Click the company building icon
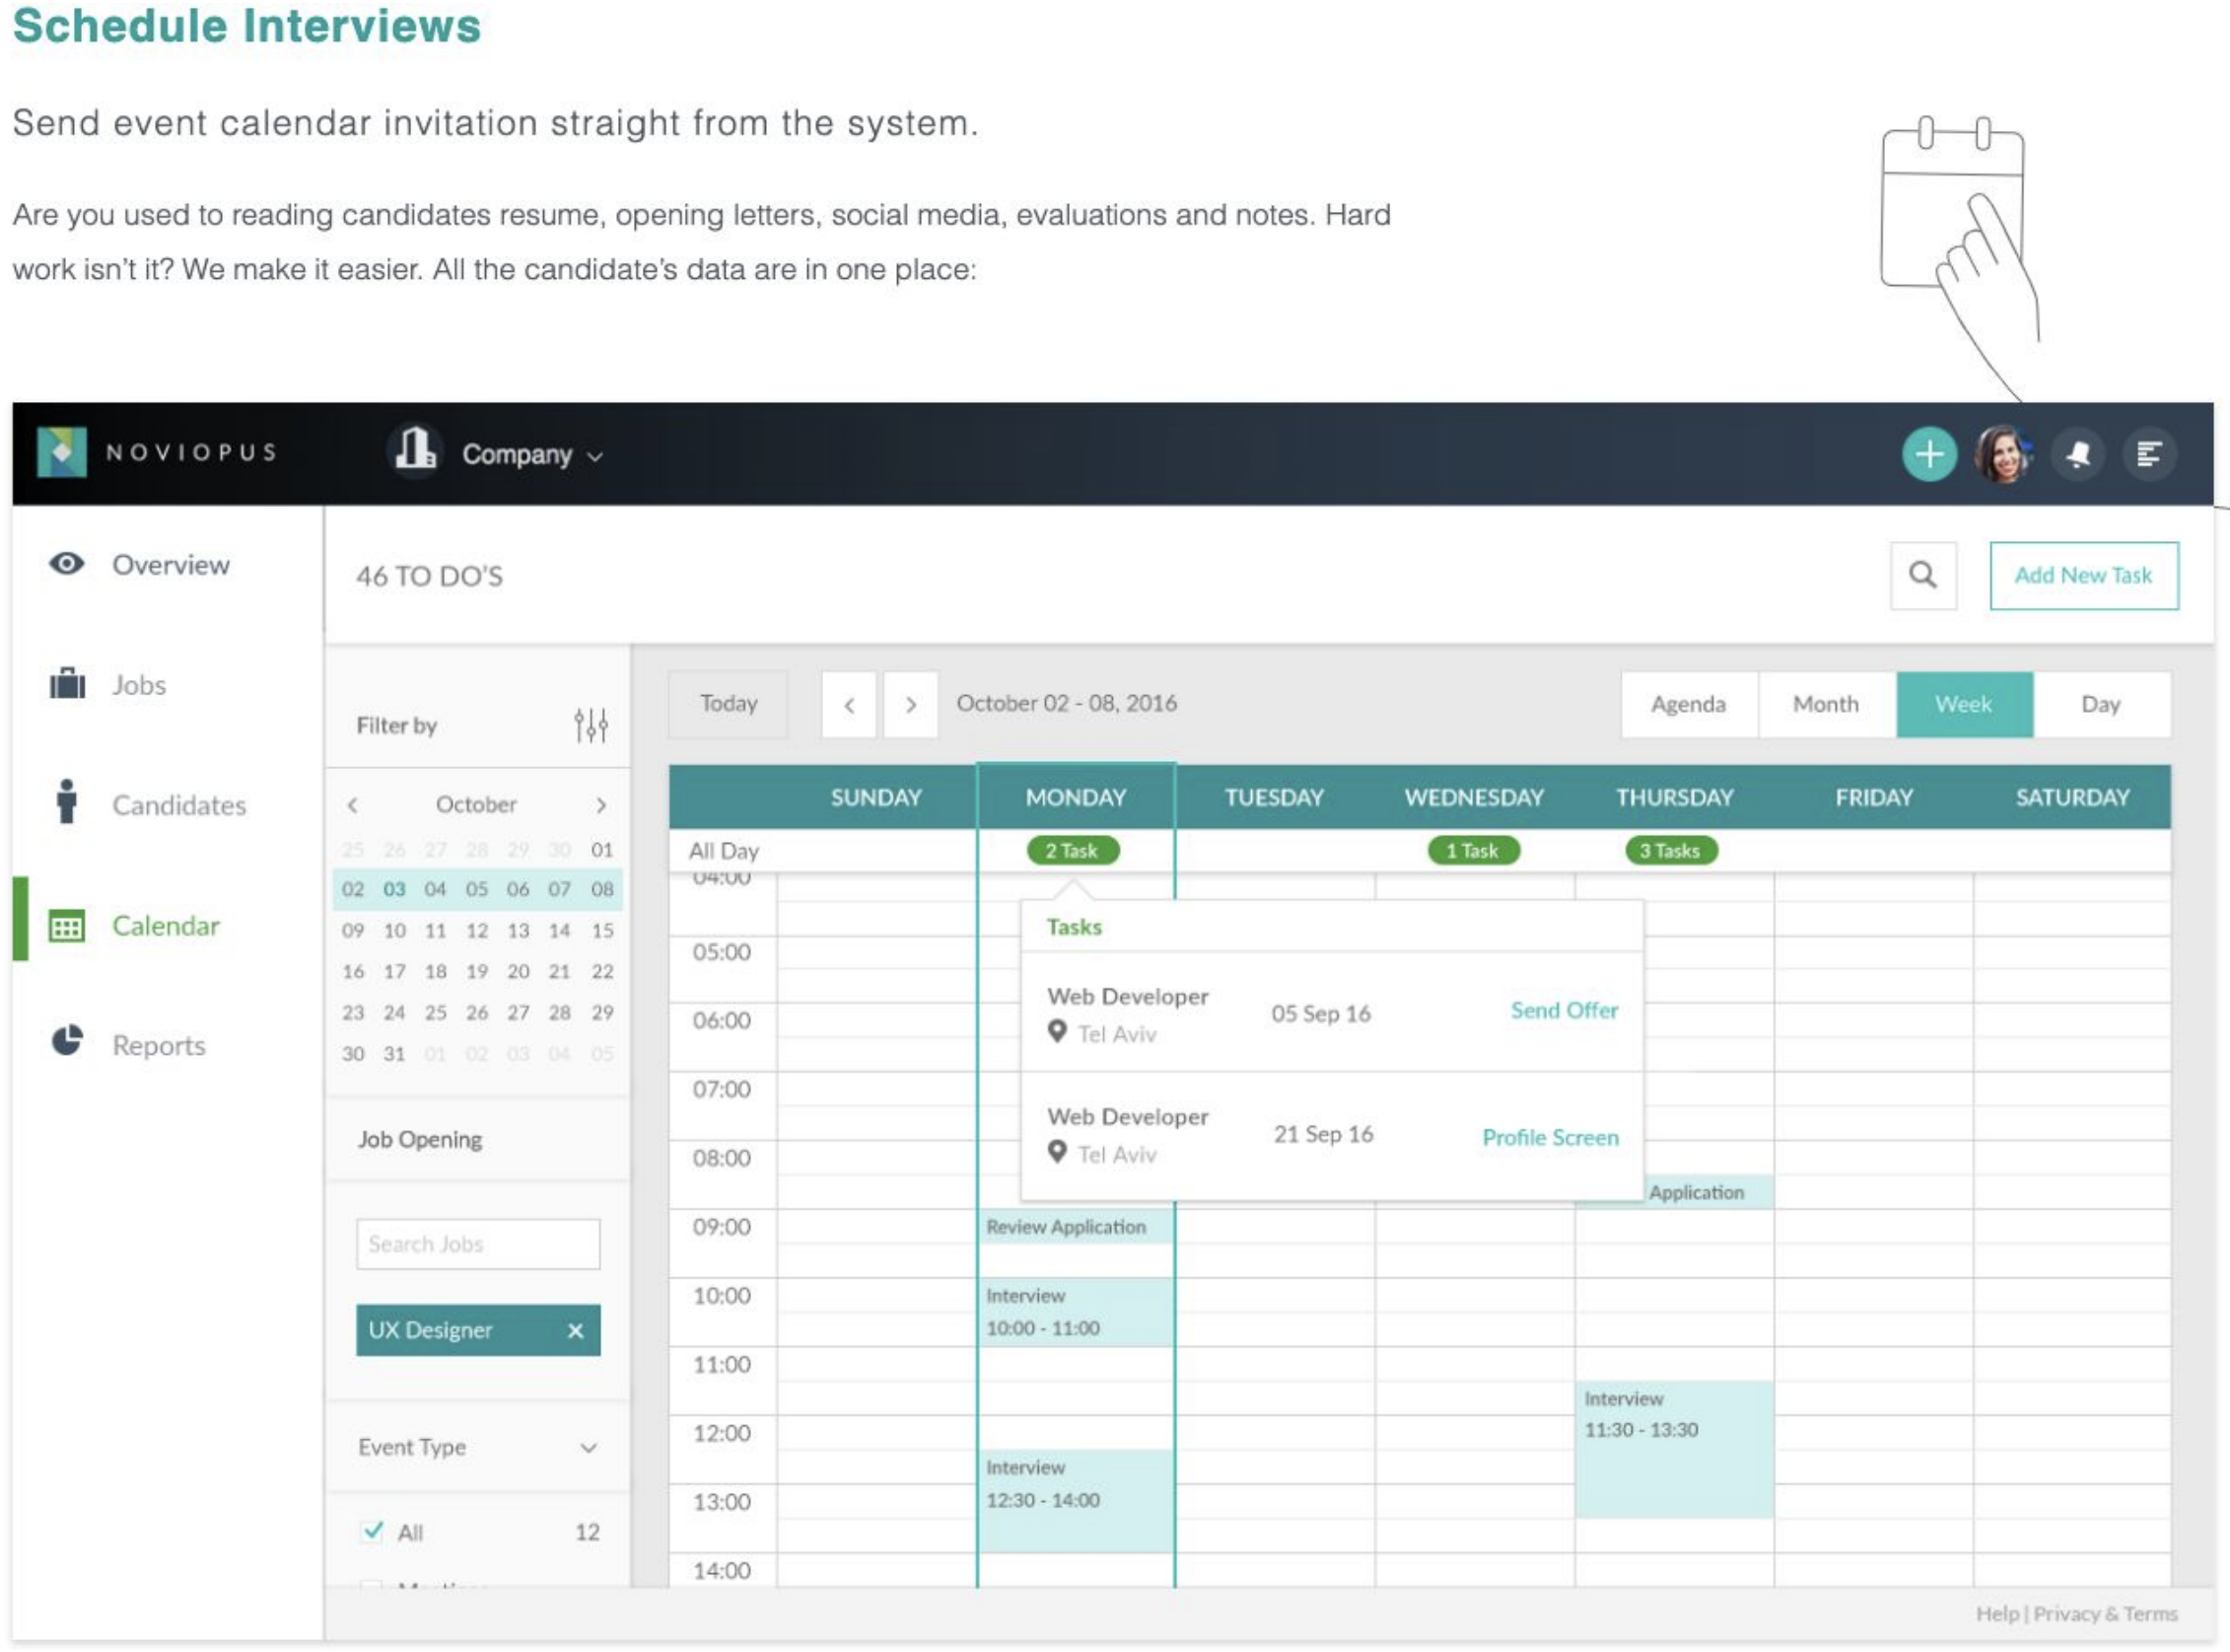 pyautogui.click(x=415, y=450)
